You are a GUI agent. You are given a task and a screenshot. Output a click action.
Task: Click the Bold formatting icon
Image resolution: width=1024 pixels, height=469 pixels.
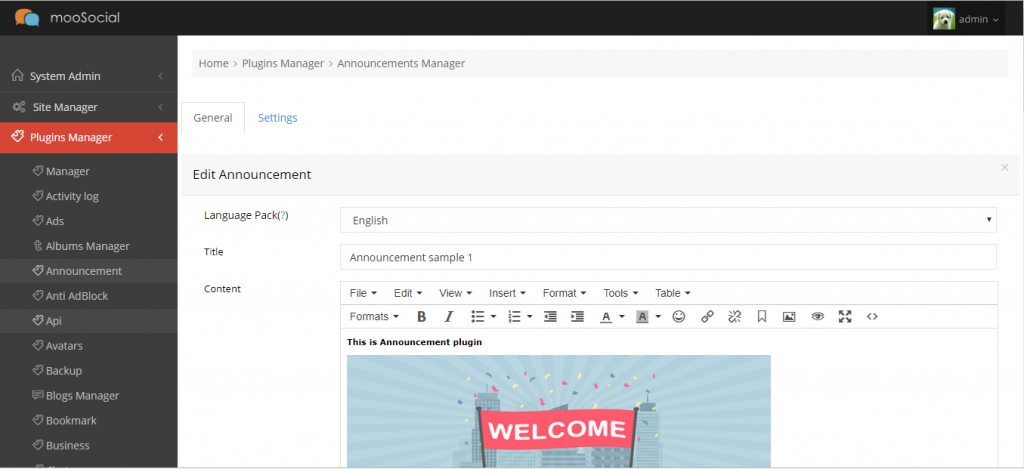[422, 317]
